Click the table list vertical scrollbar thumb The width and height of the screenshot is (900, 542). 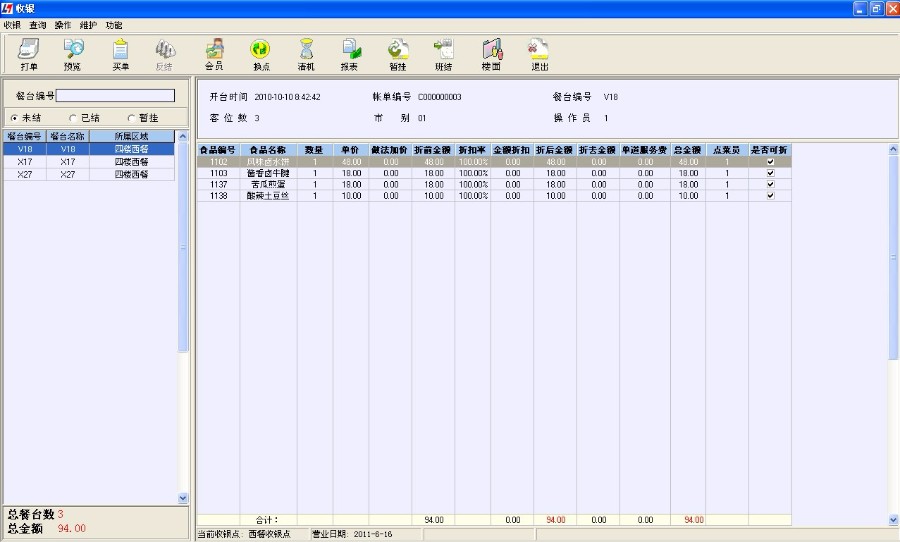pos(183,247)
